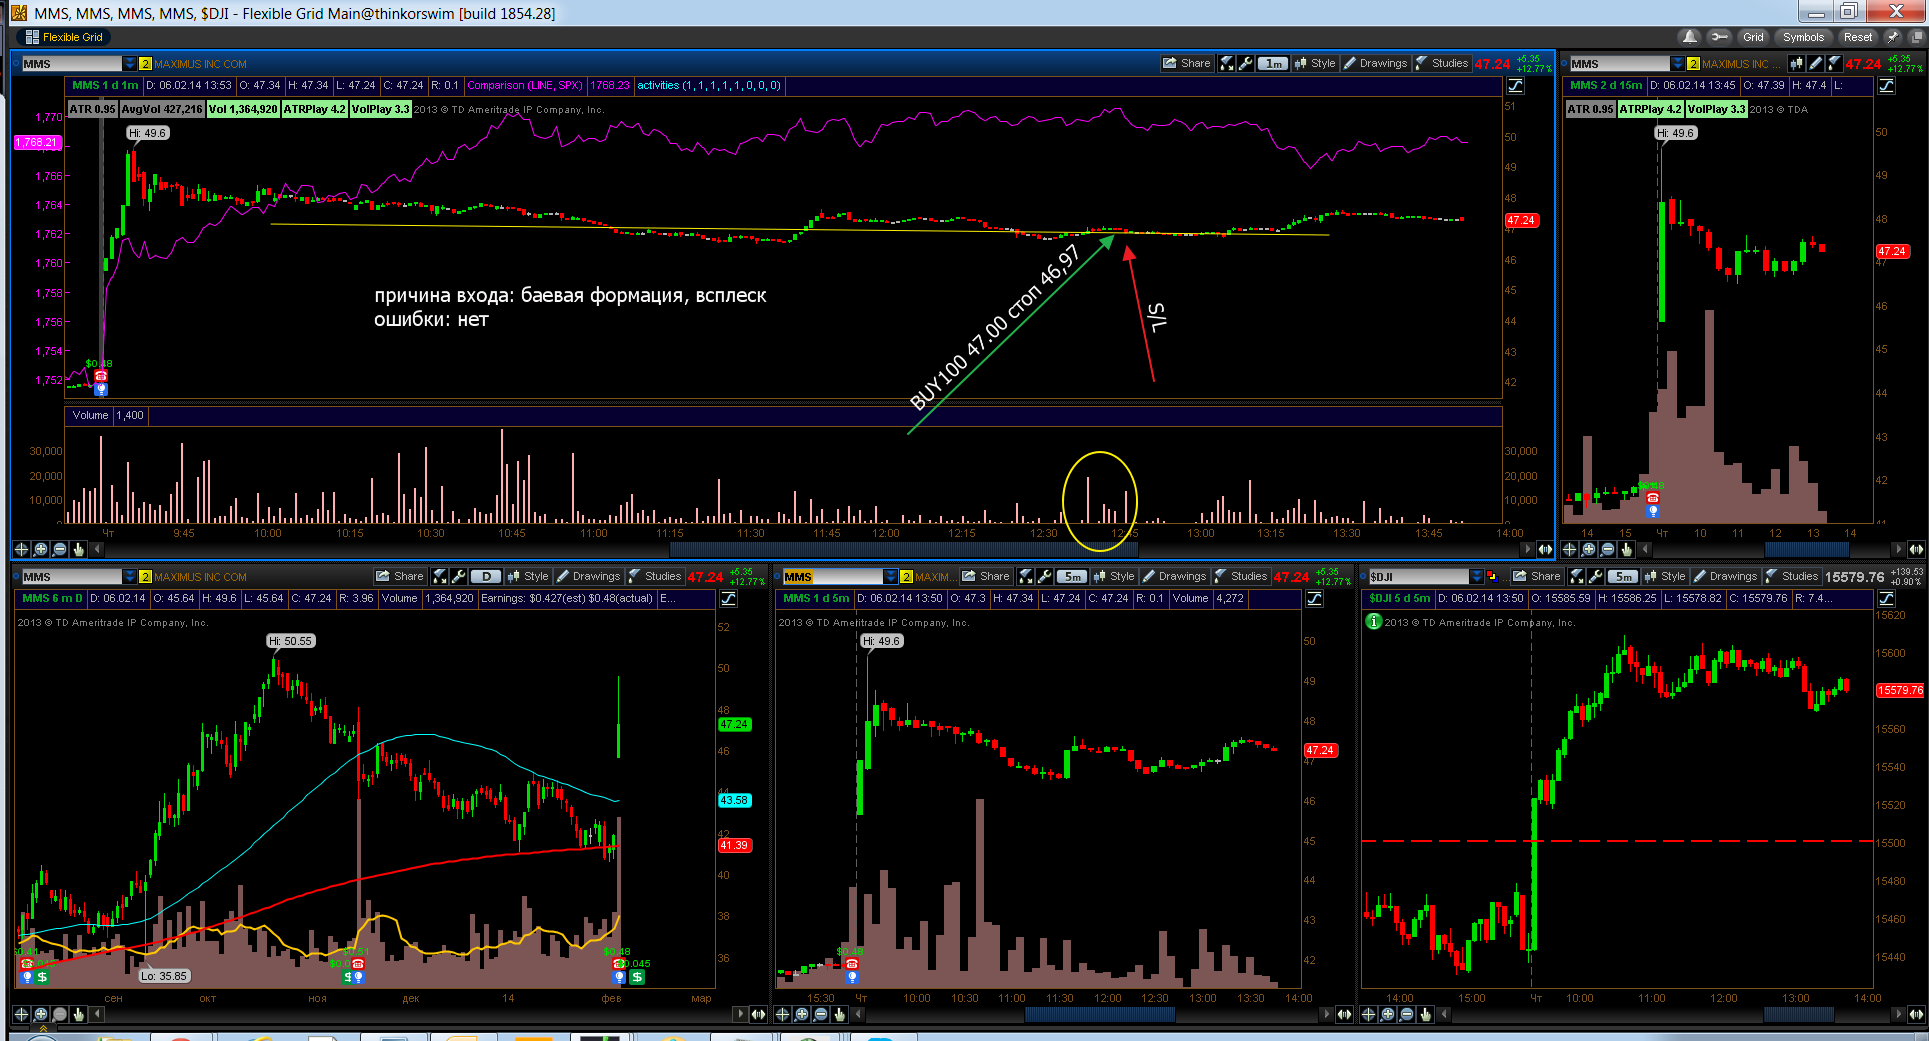Open the D timeframe selector in daily chart
The height and width of the screenshot is (1041, 1929).
pyautogui.click(x=485, y=576)
